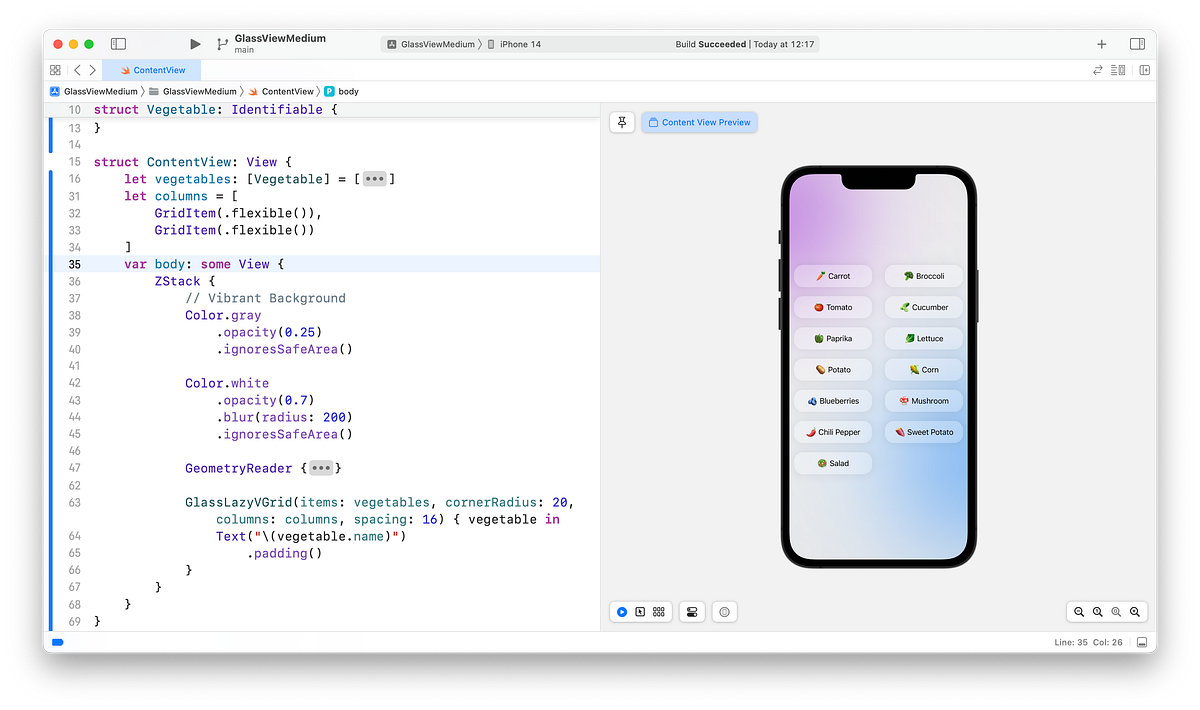
Task: Expand the collapsed vegetables array code
Action: point(374,178)
